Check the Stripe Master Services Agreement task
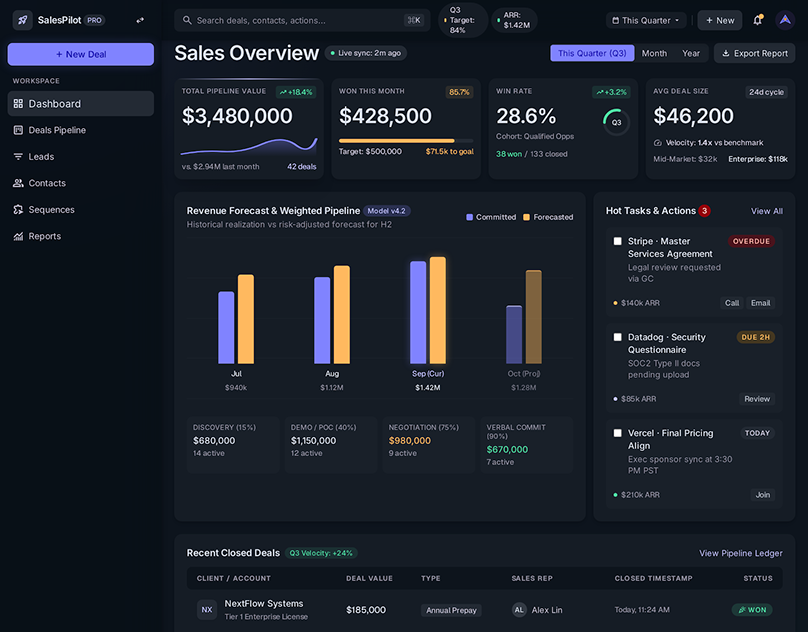808x632 pixels. (x=617, y=241)
